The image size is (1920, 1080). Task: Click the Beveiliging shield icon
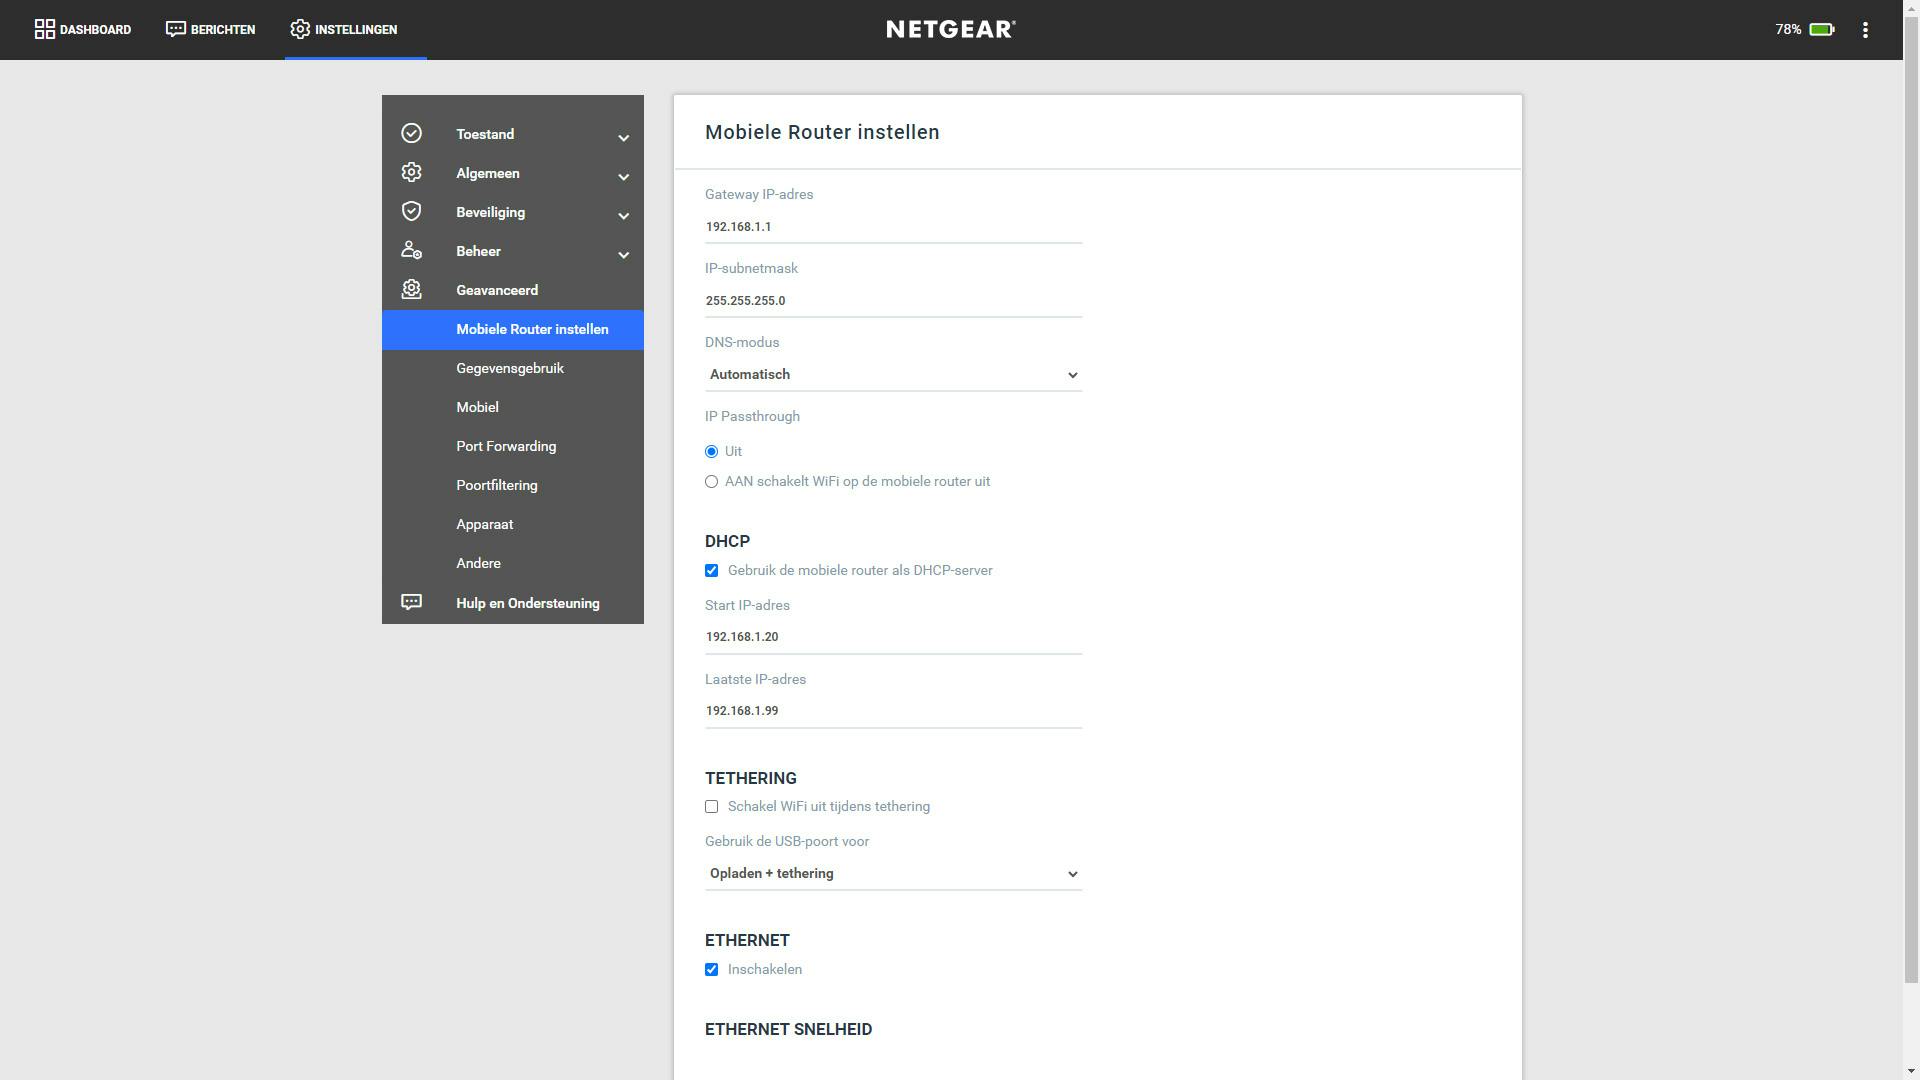(x=411, y=211)
